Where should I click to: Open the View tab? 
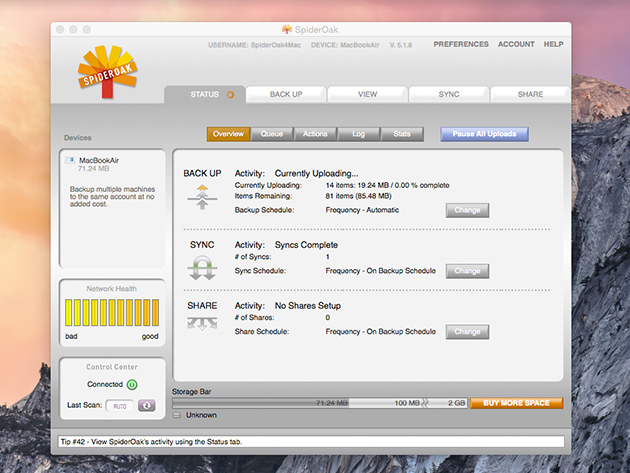click(367, 94)
